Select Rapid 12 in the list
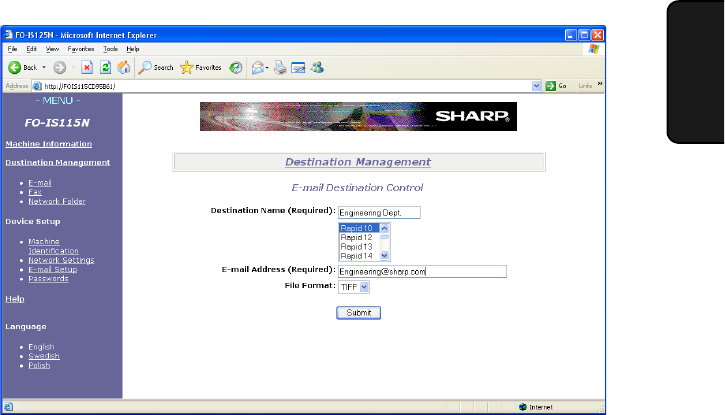725x415 pixels. 357,237
